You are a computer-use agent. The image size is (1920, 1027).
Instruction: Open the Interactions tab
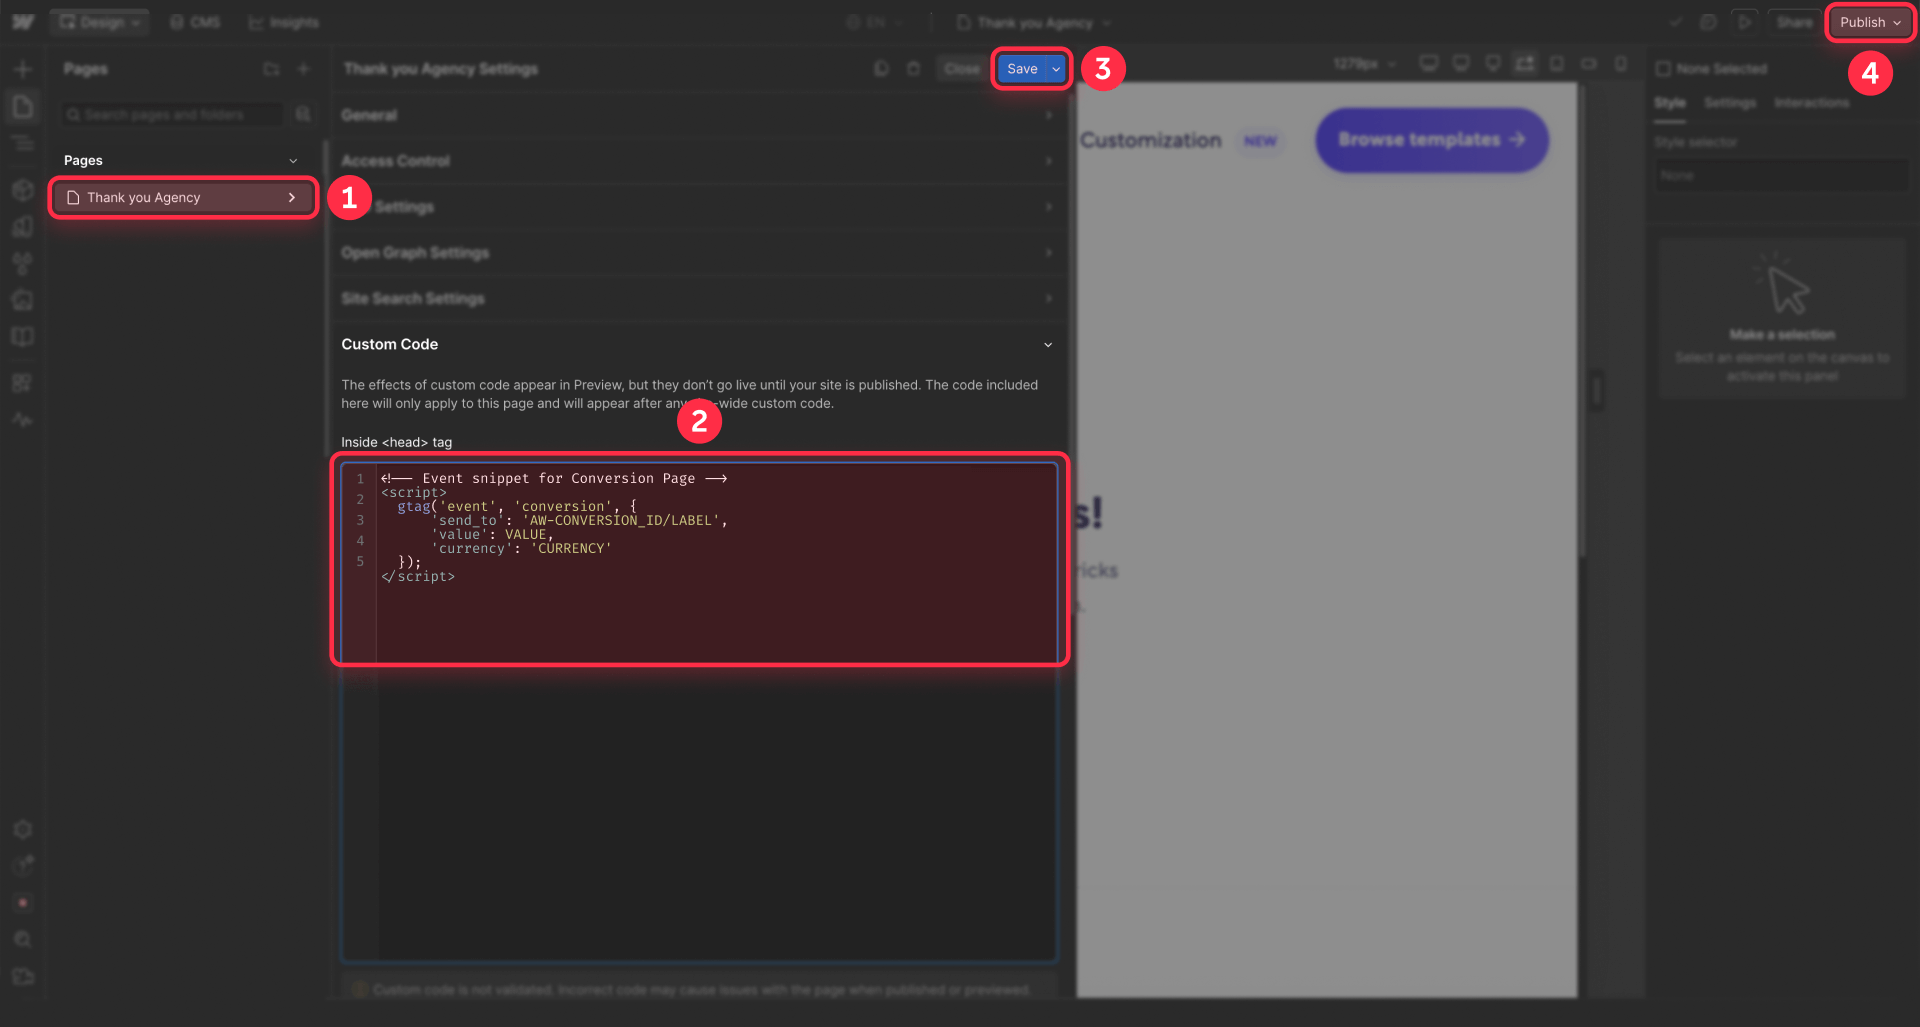(x=1812, y=102)
